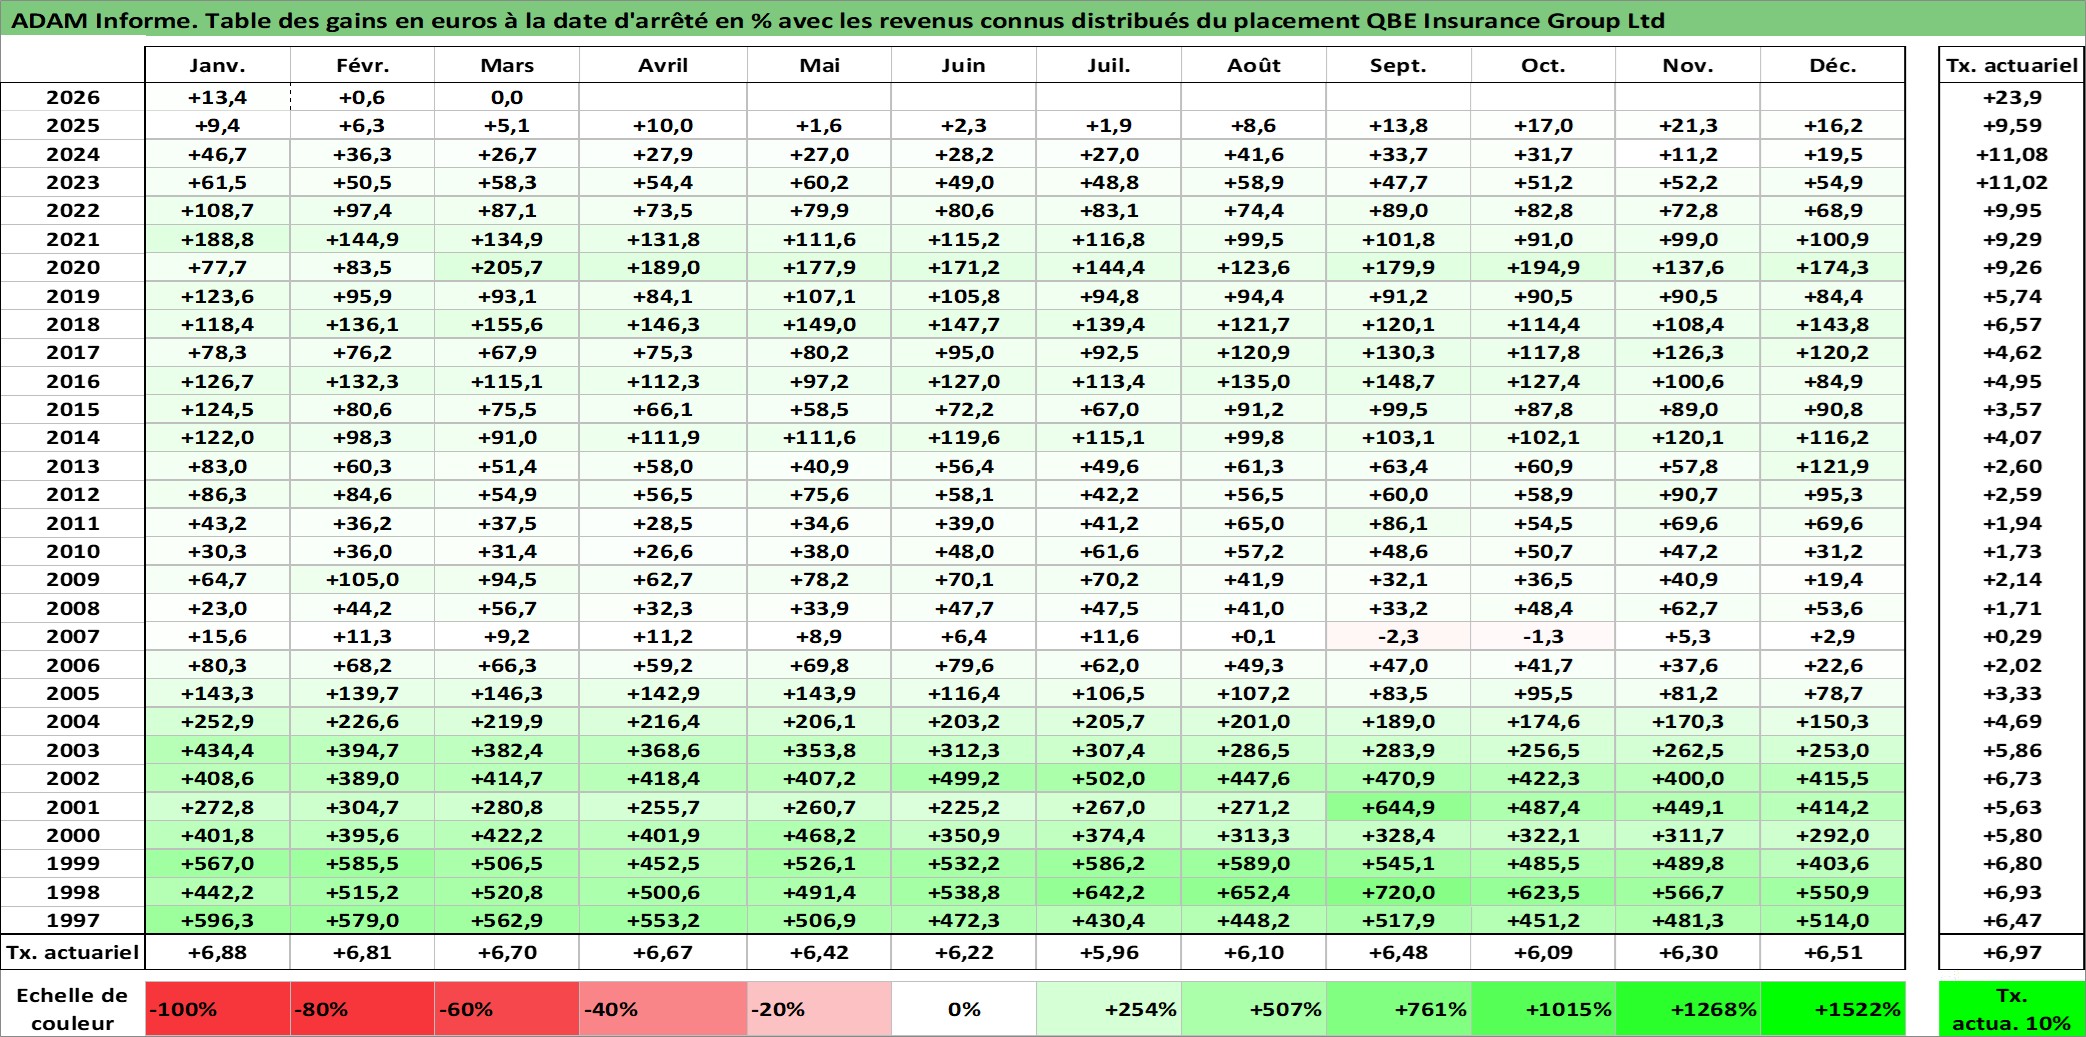Viewport: 2086px width, 1037px height.
Task: Click the +567,0 cell in row 1999
Action: point(217,863)
